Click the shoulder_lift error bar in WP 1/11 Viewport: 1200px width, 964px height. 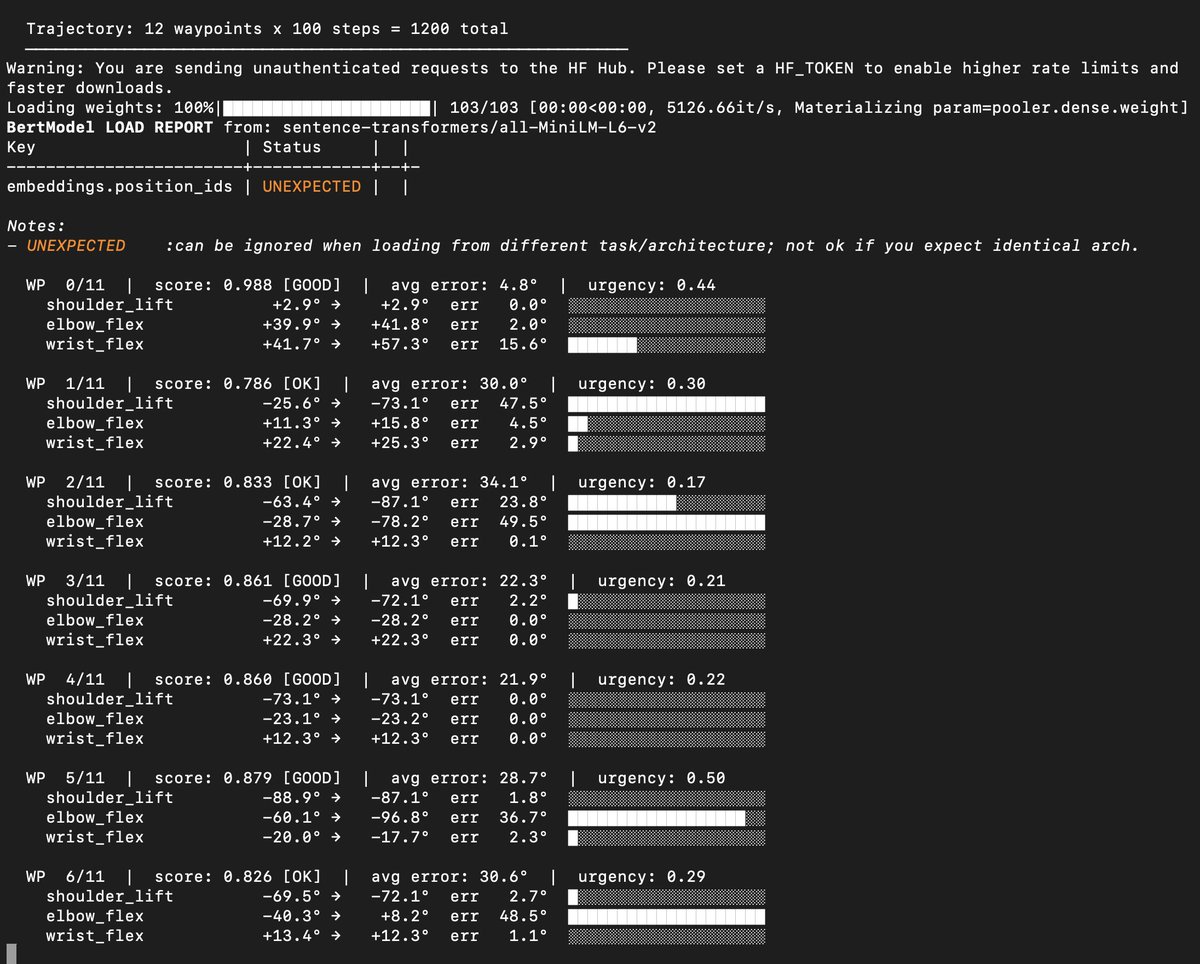pyautogui.click(x=666, y=403)
